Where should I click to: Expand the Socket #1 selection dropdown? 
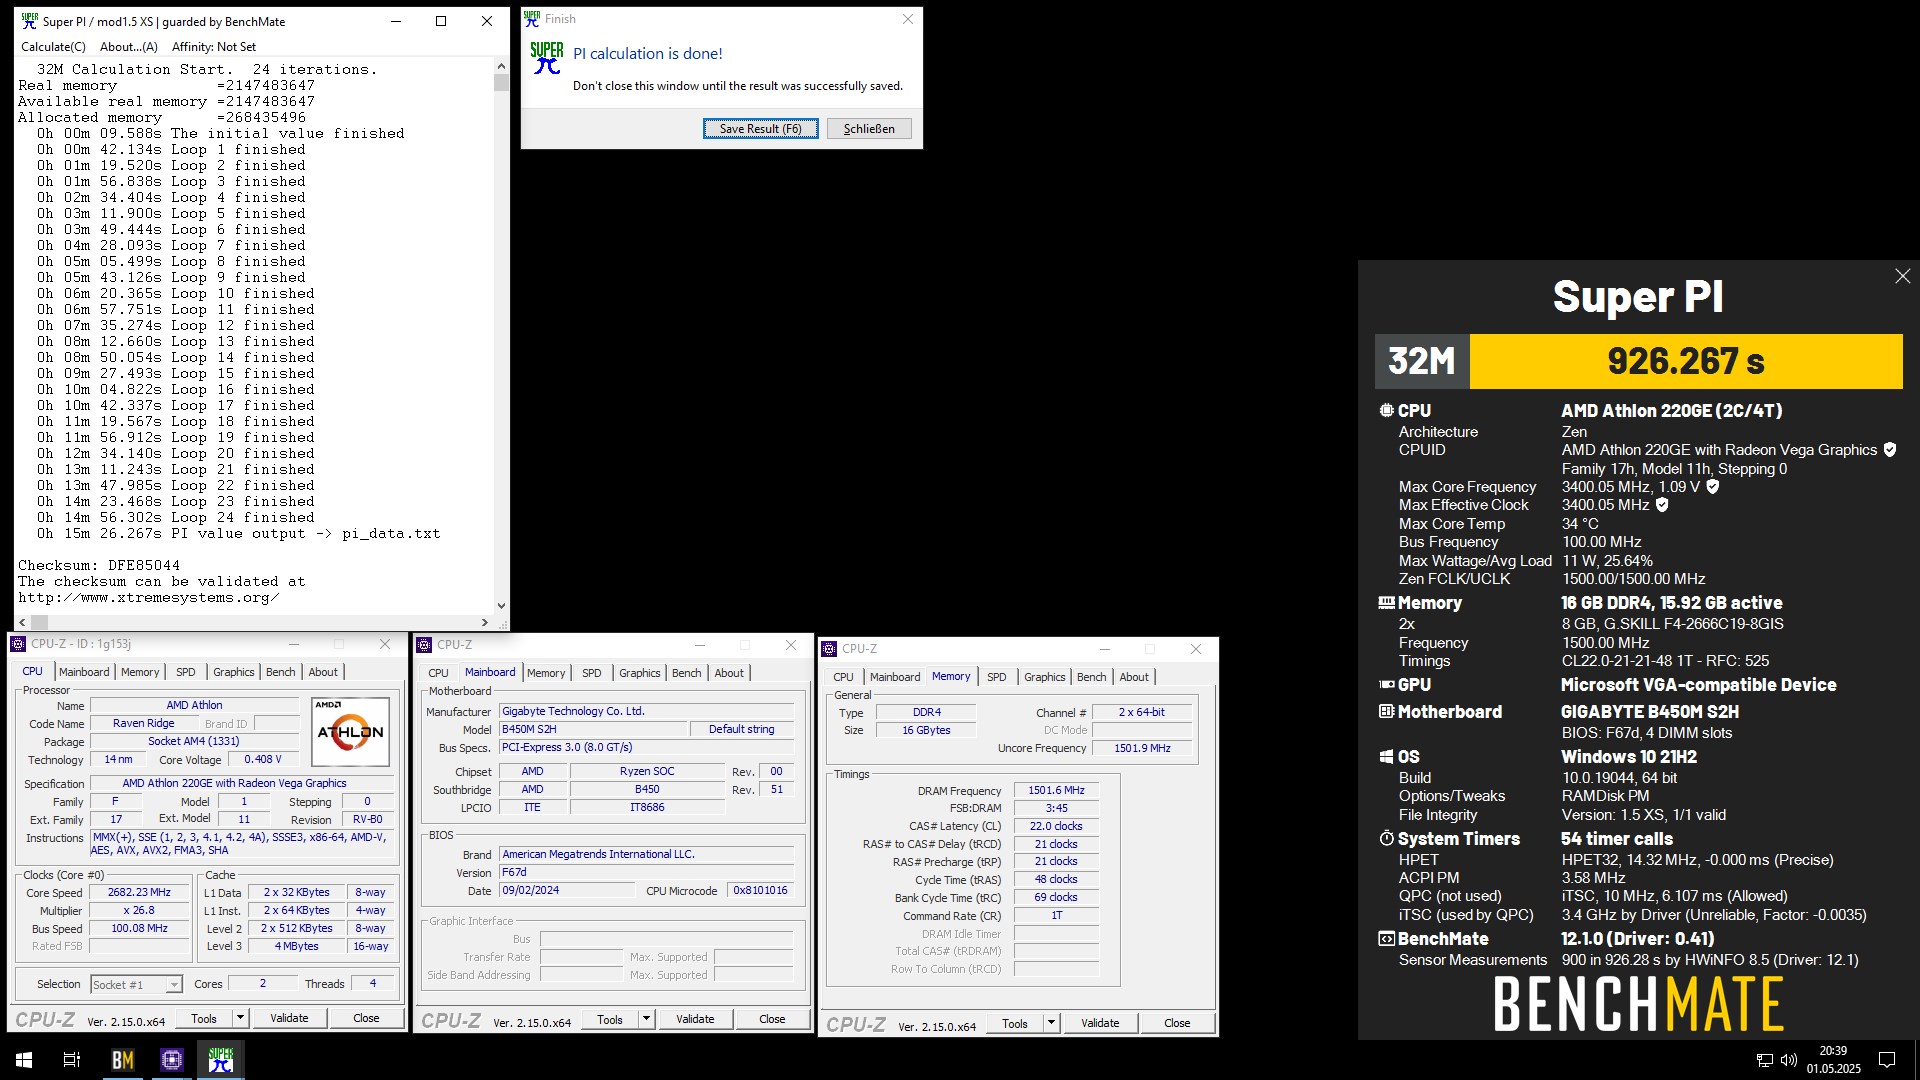pos(173,985)
